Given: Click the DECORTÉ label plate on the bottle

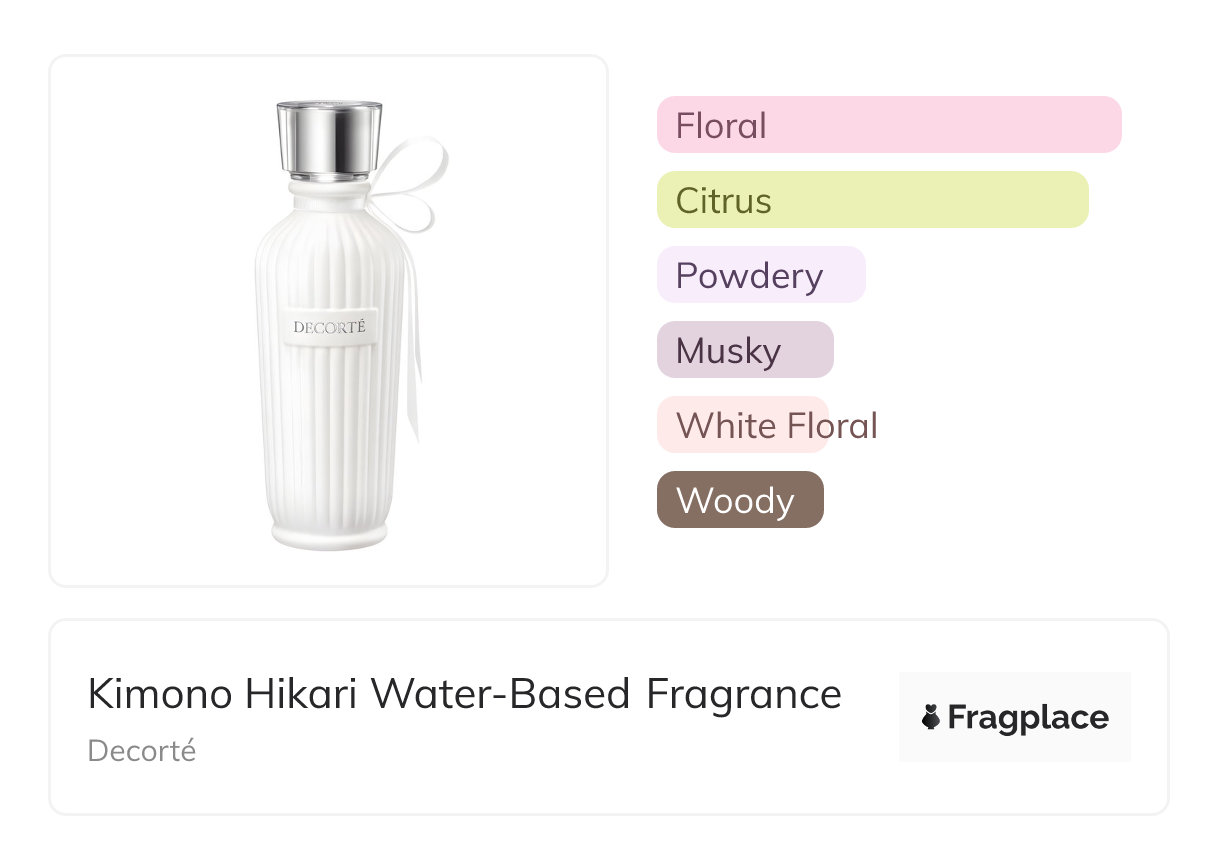Looking at the screenshot, I should tap(330, 327).
